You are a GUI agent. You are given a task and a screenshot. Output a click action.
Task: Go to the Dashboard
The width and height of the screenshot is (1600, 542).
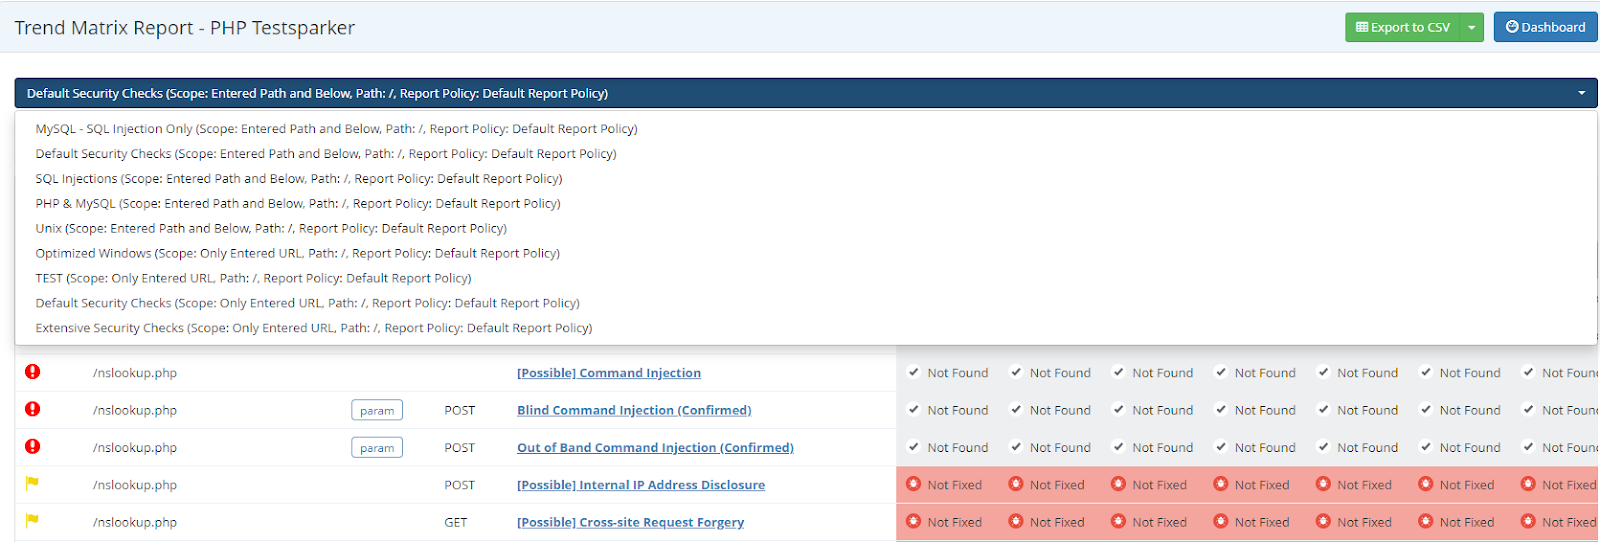[x=1545, y=27]
